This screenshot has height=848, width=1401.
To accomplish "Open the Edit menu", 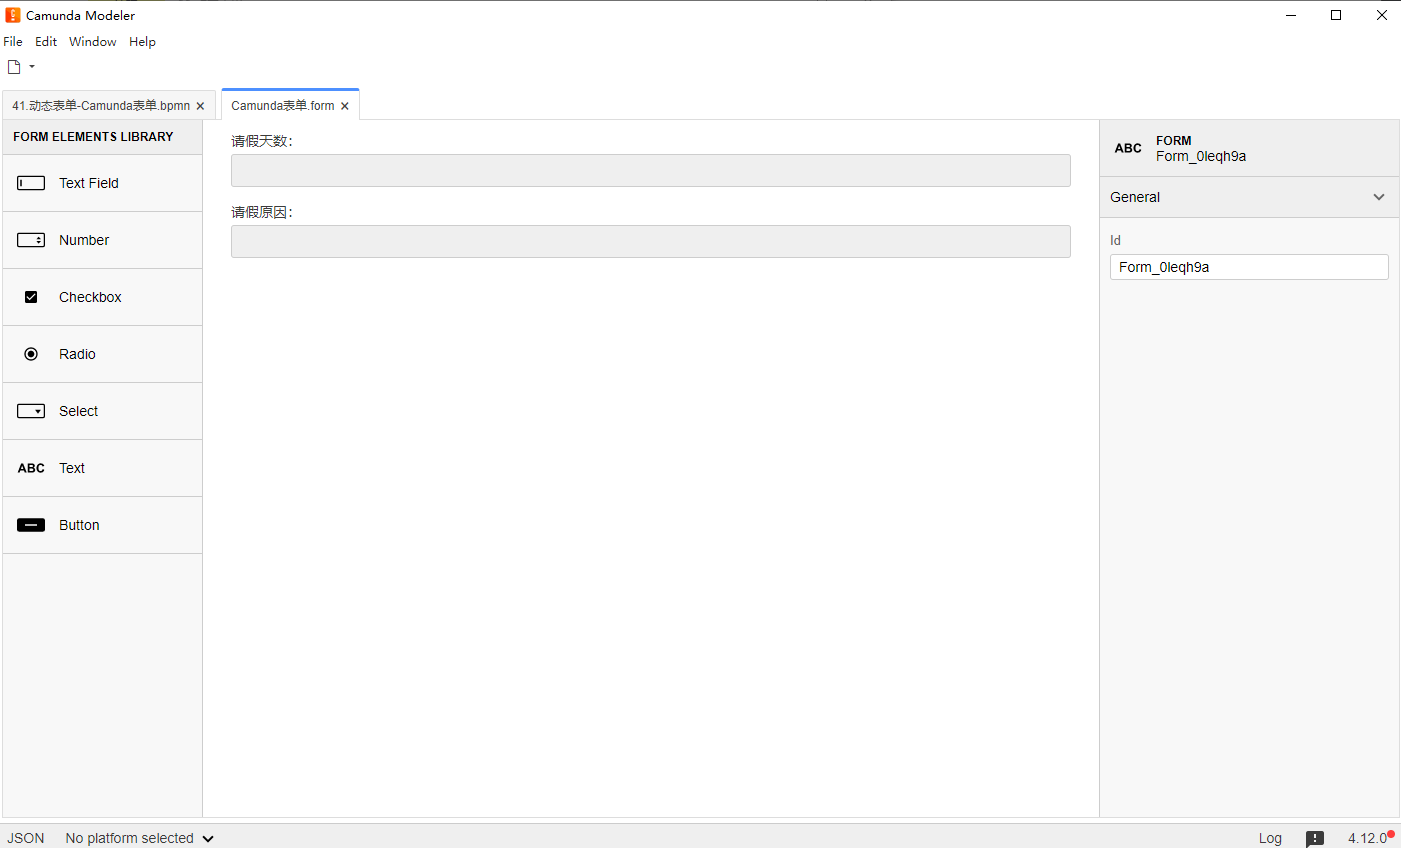I will click(x=46, y=42).
